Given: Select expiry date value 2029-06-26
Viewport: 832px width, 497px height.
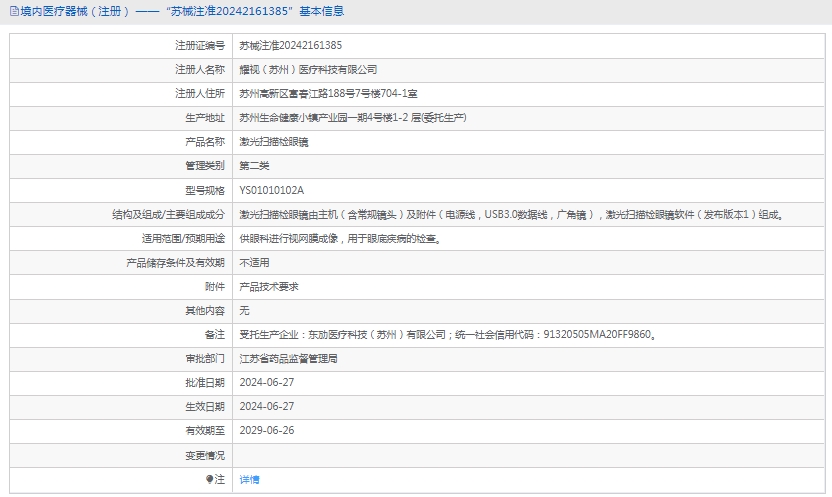Looking at the screenshot, I should pyautogui.click(x=267, y=431).
